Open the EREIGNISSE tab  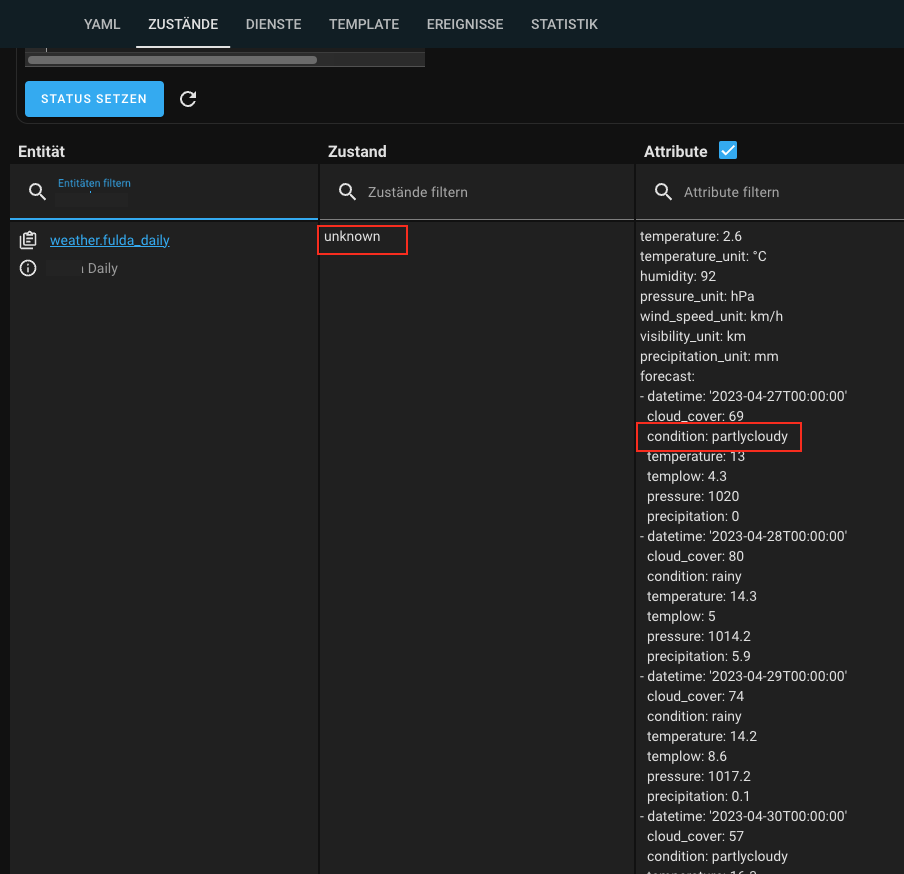(465, 24)
